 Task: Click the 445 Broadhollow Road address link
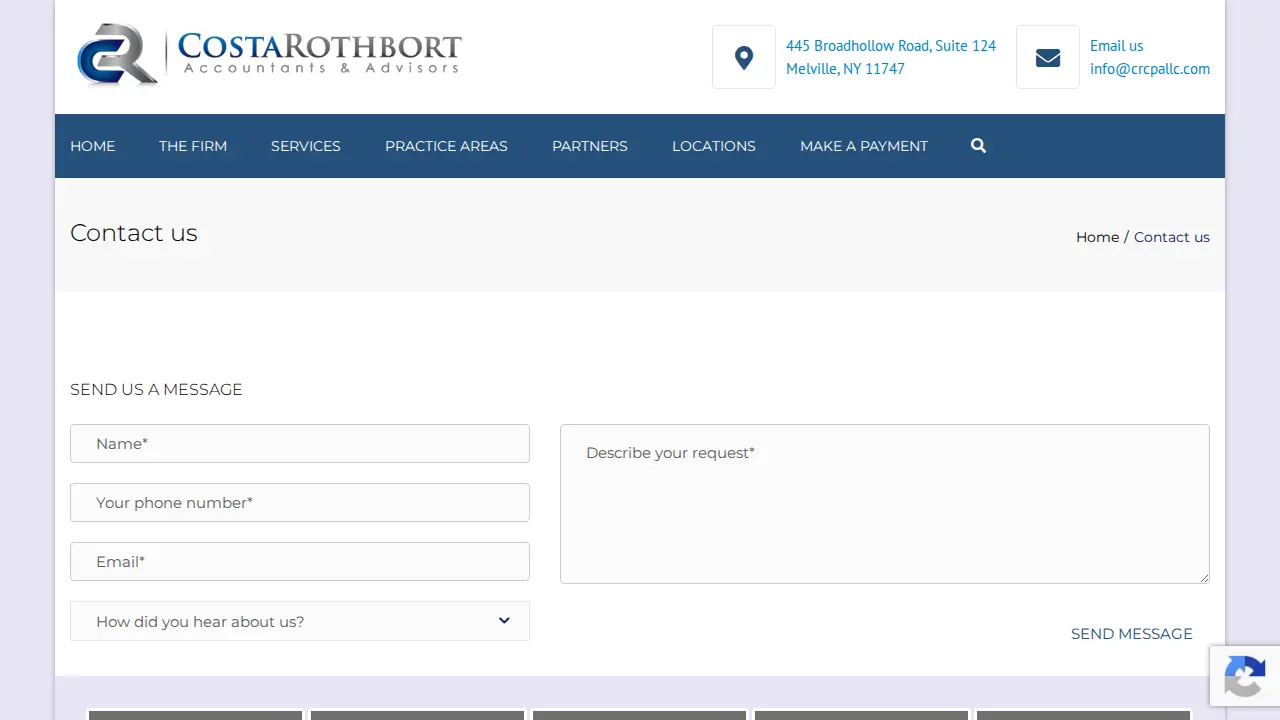point(891,57)
